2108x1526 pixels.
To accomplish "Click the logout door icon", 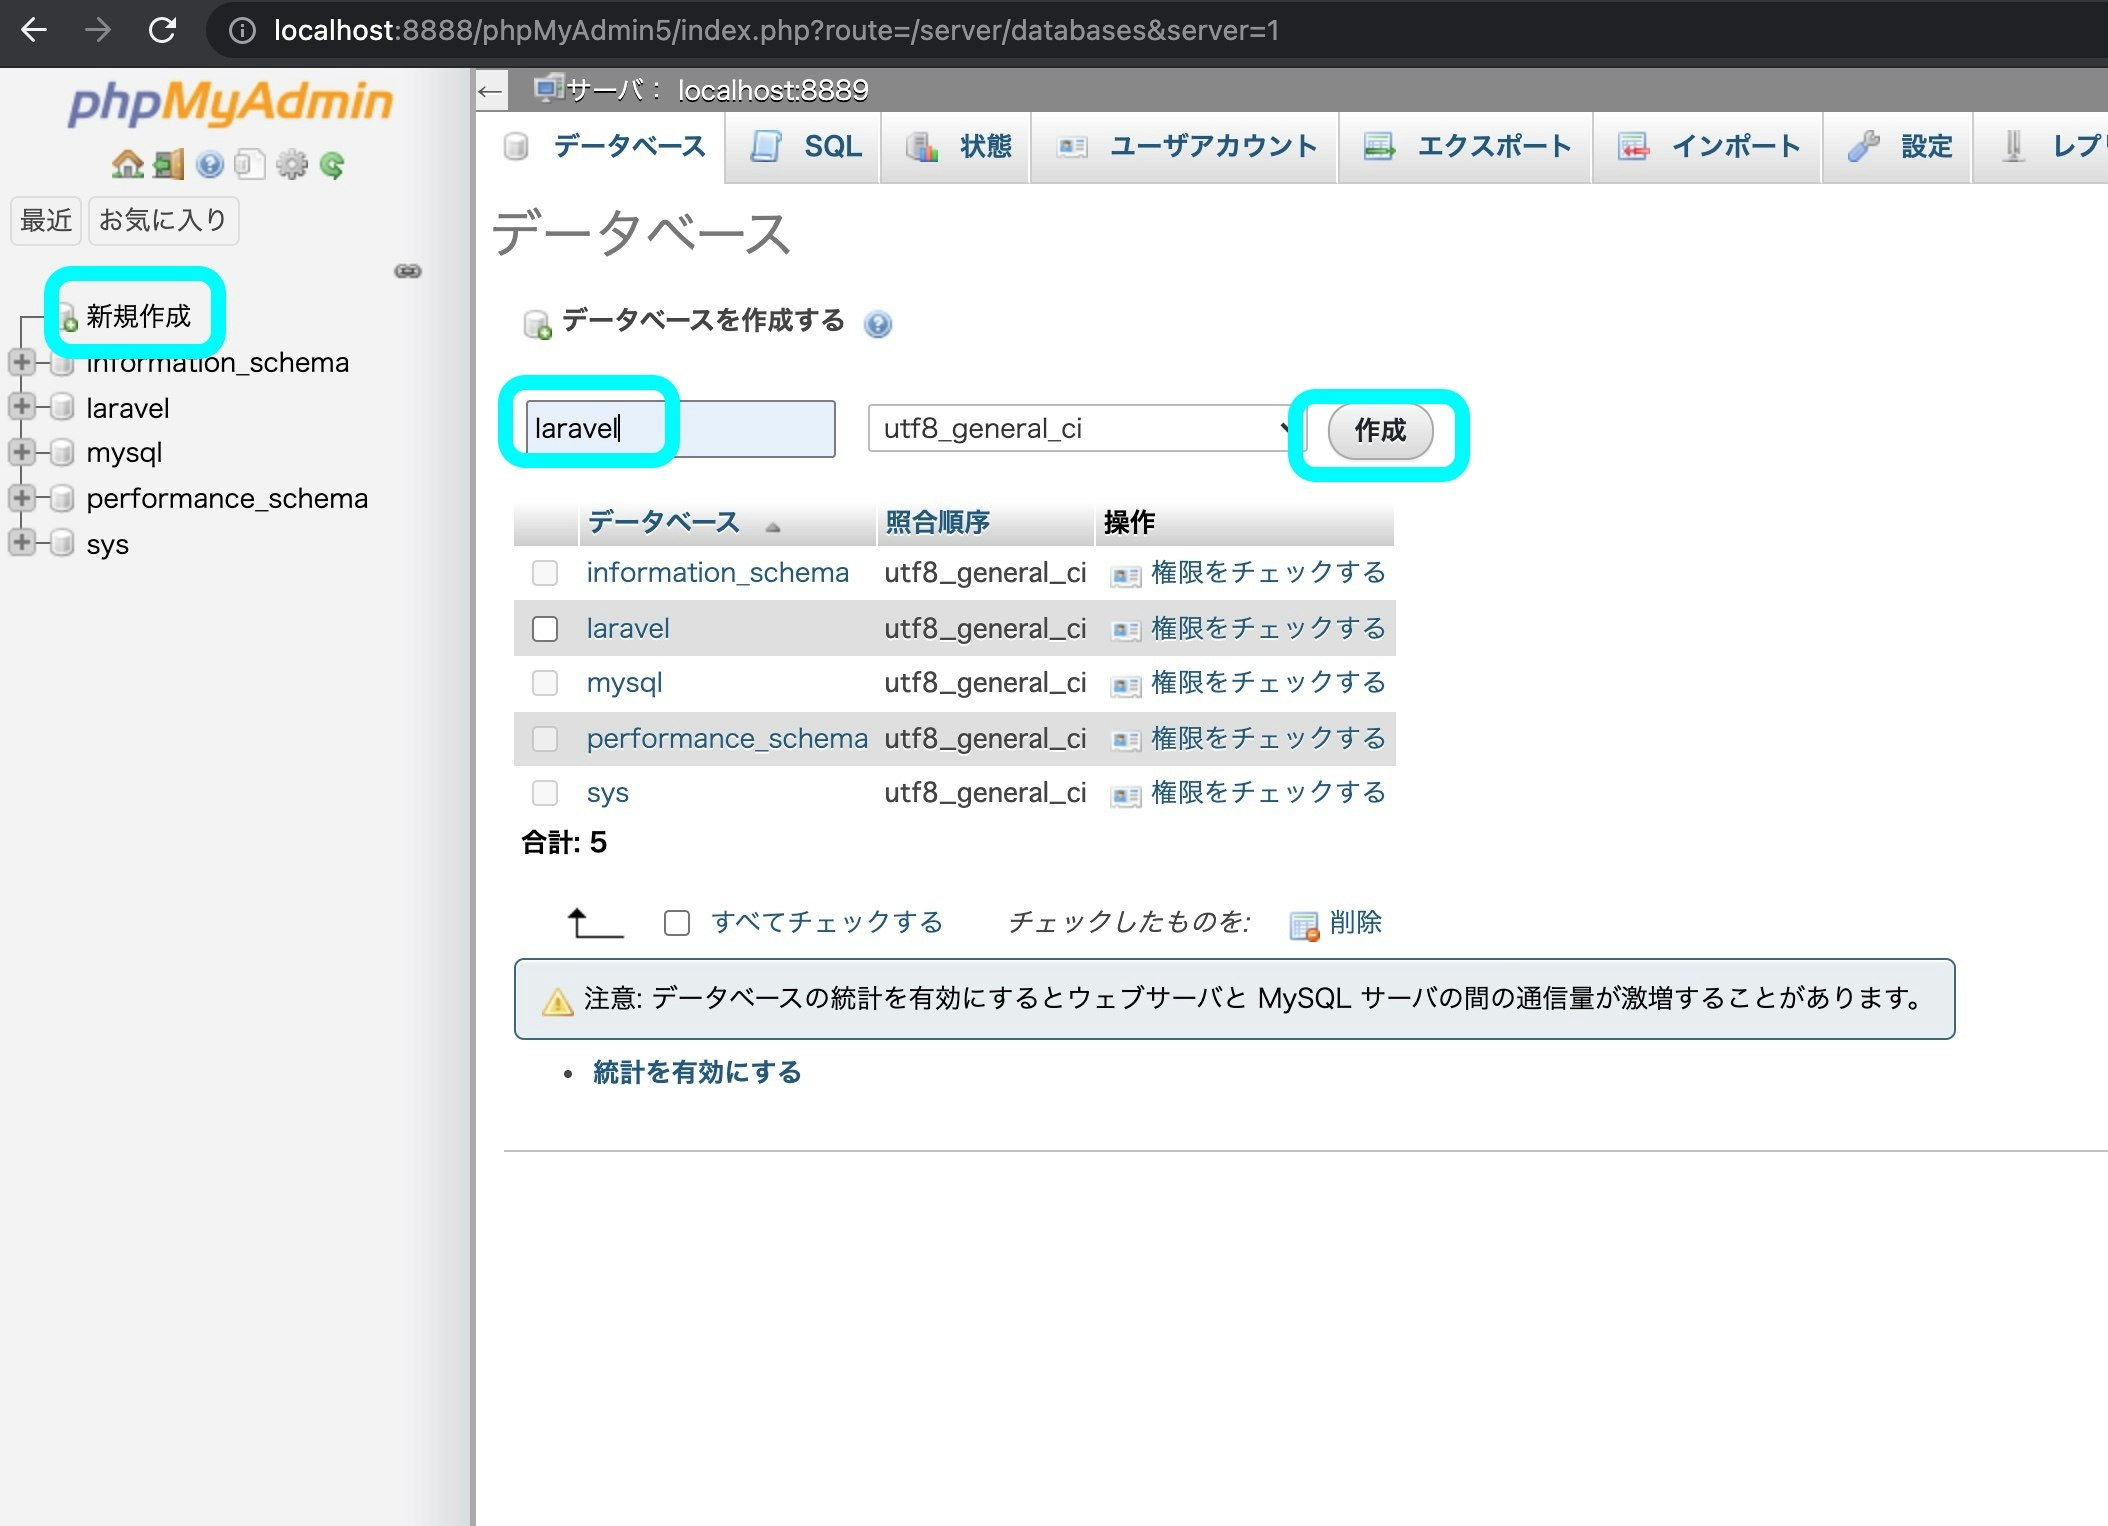I will pyautogui.click(x=168, y=164).
